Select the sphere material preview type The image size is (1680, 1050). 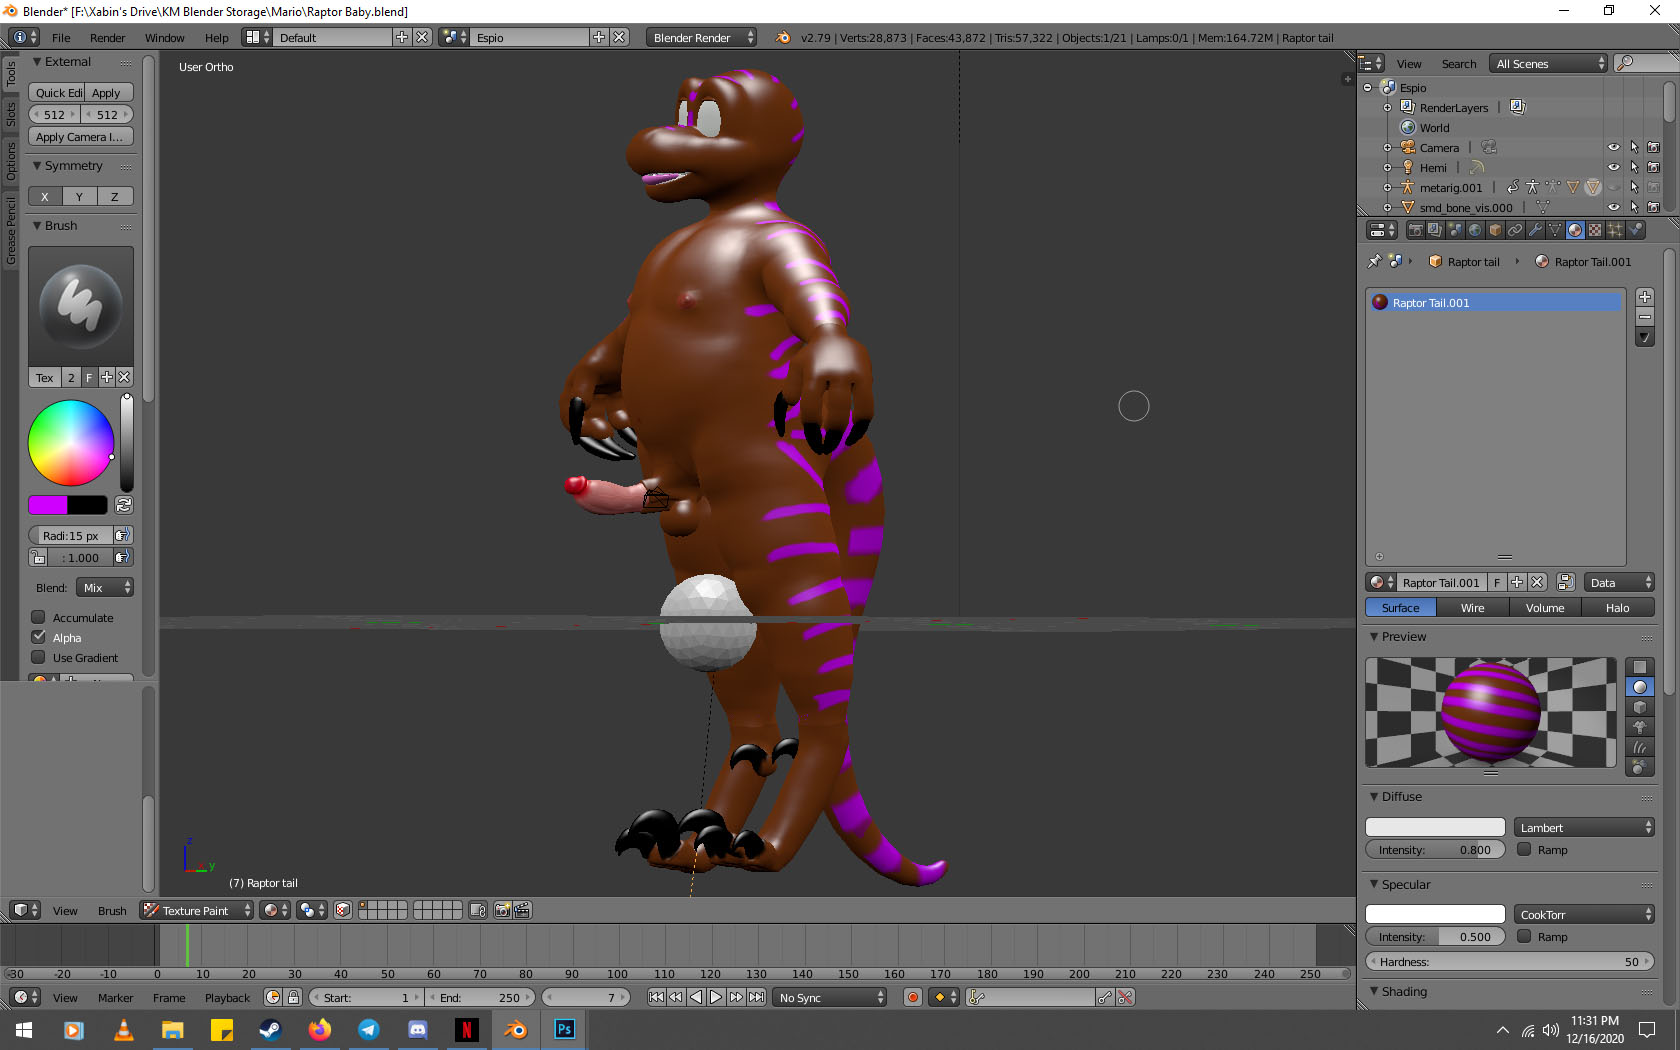click(x=1640, y=687)
